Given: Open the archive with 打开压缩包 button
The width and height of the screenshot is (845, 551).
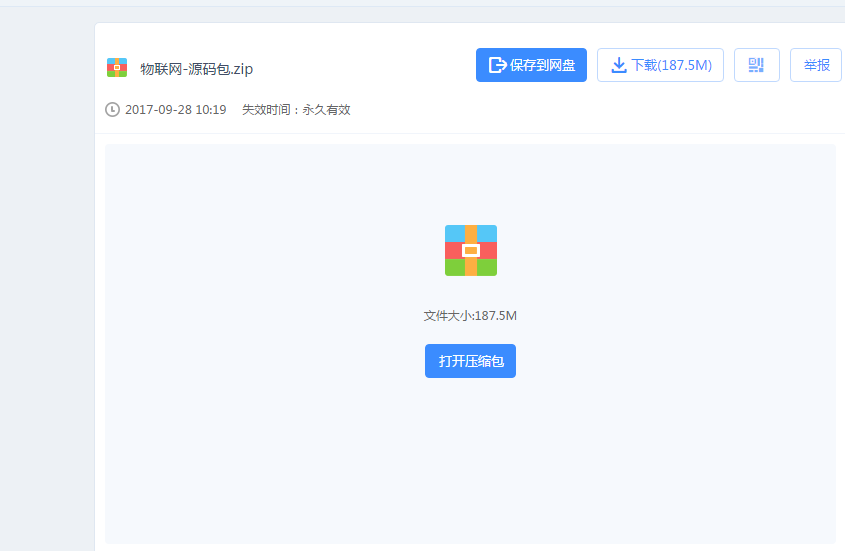Looking at the screenshot, I should tap(470, 361).
